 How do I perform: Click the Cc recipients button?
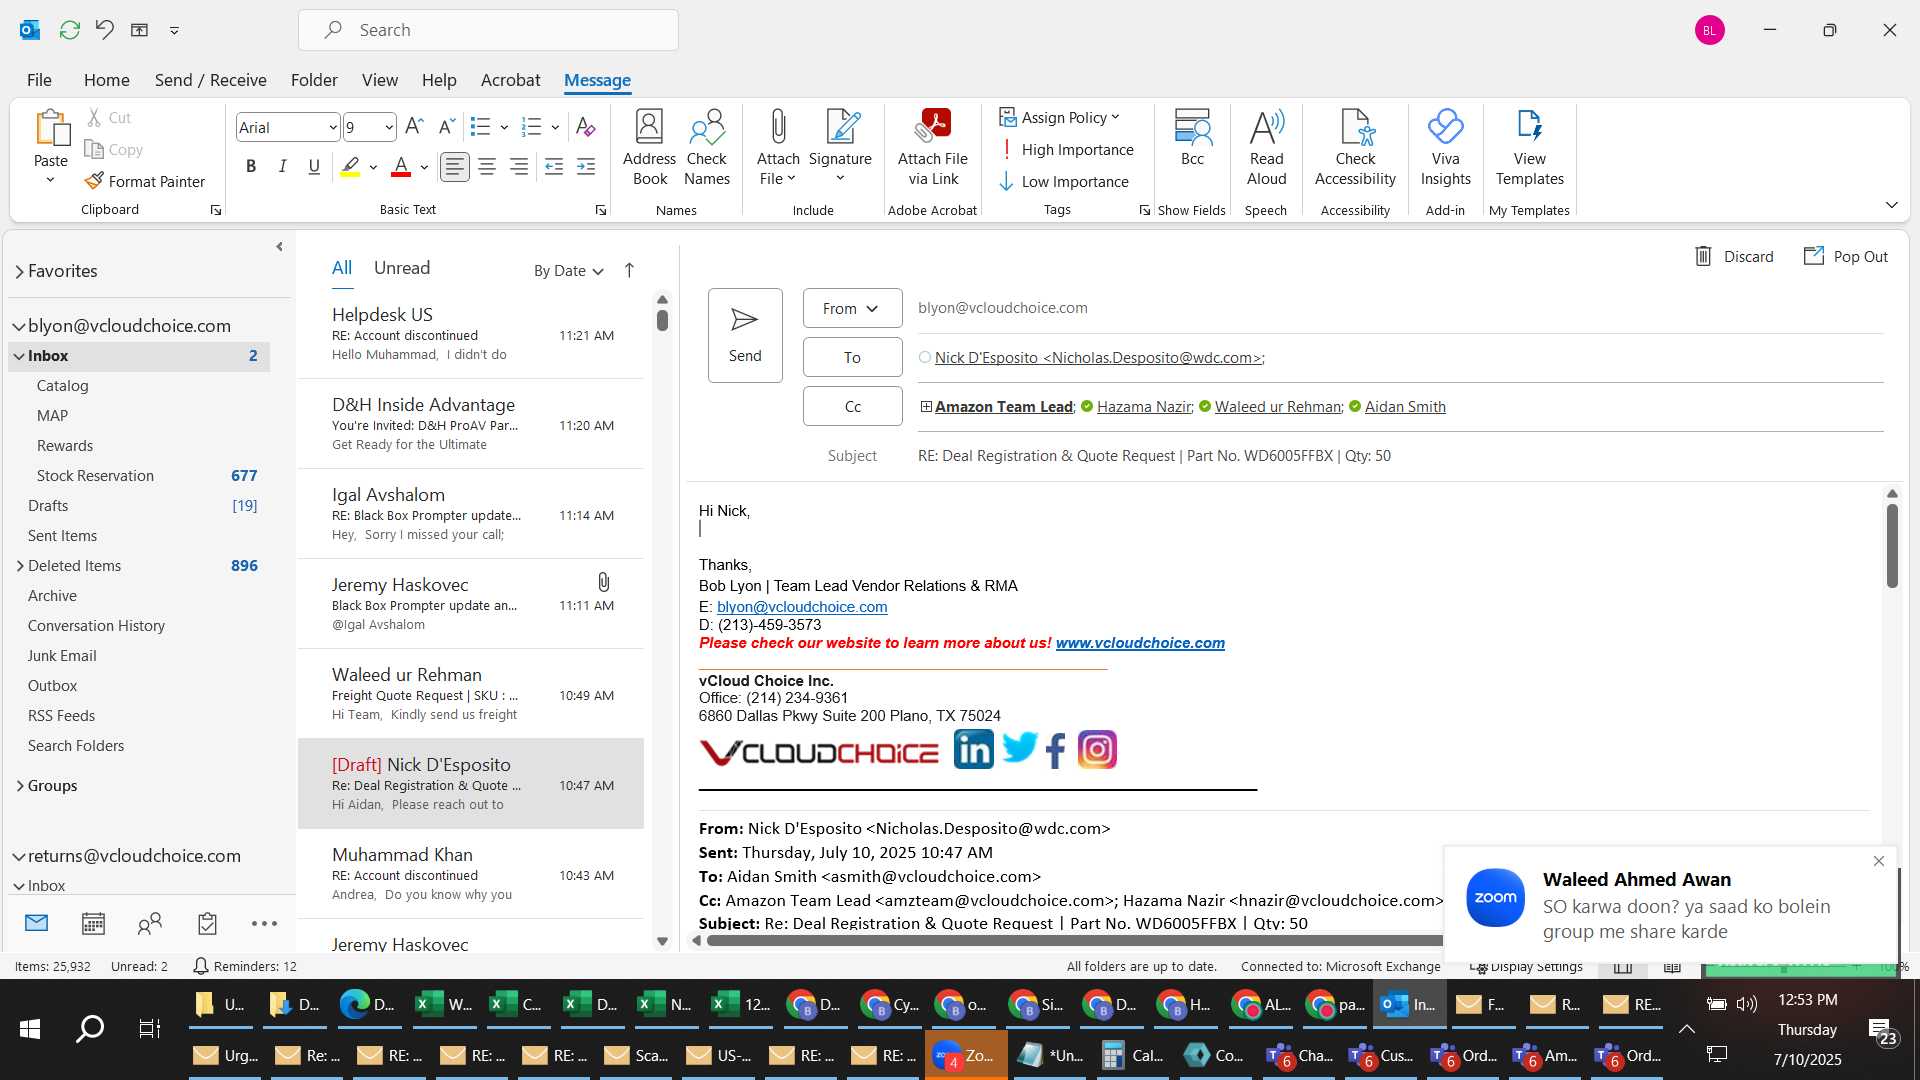click(x=852, y=407)
